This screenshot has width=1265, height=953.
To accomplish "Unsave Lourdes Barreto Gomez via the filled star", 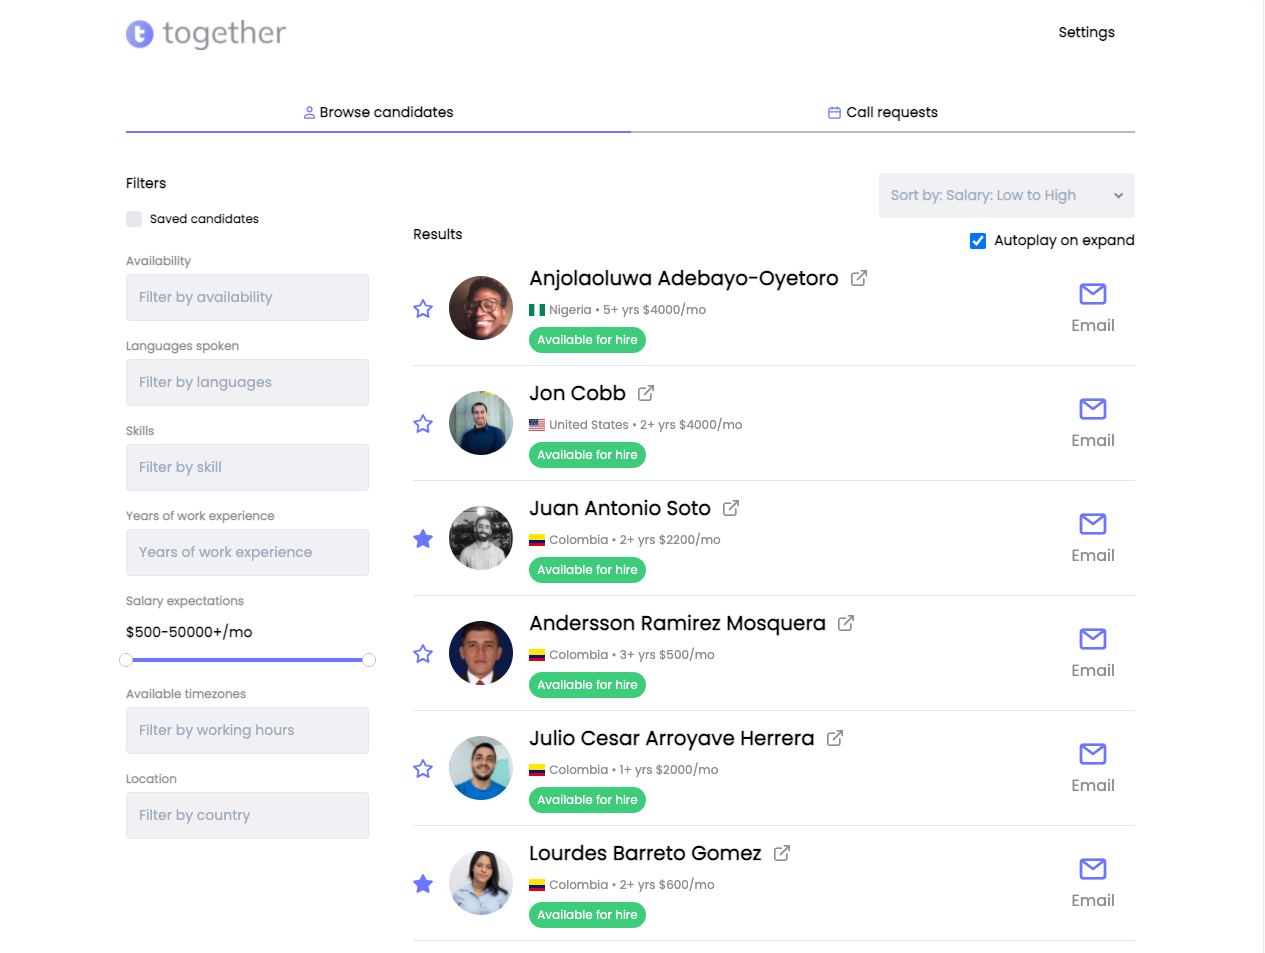I will click(422, 883).
